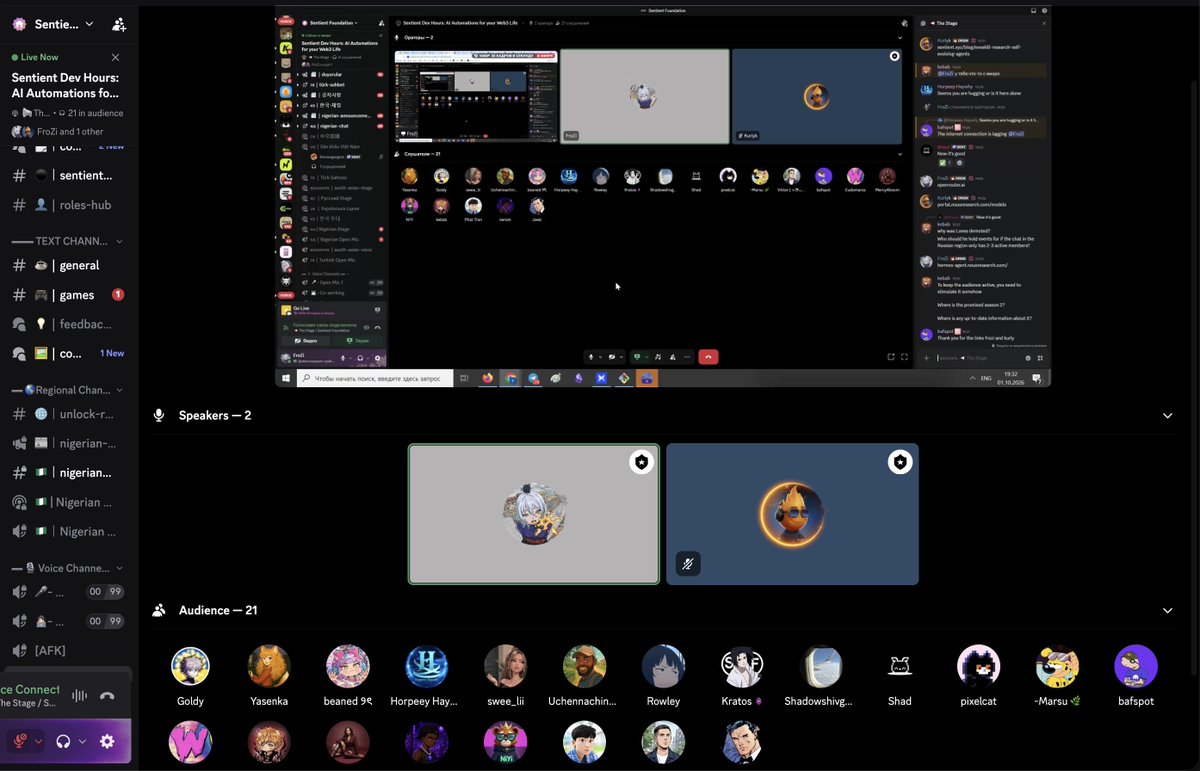Disconnect from voice with hang-up icon

pos(107,696)
